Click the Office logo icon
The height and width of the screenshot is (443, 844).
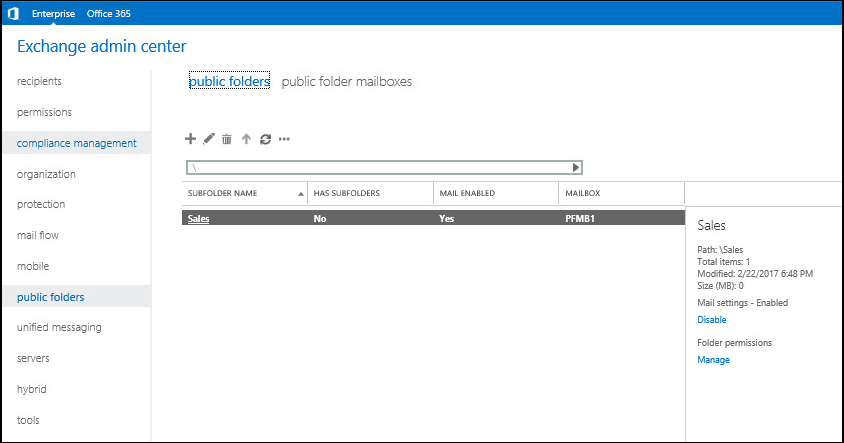(13, 13)
